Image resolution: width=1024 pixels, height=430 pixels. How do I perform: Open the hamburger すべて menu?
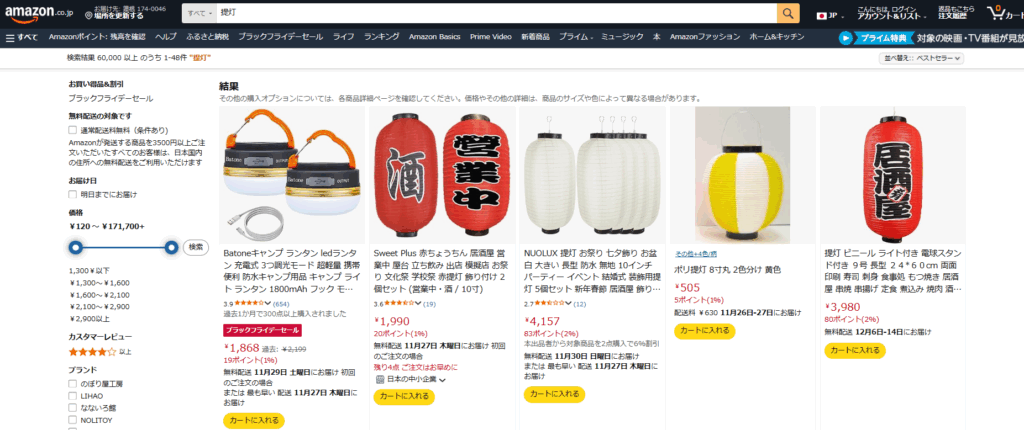click(x=22, y=37)
